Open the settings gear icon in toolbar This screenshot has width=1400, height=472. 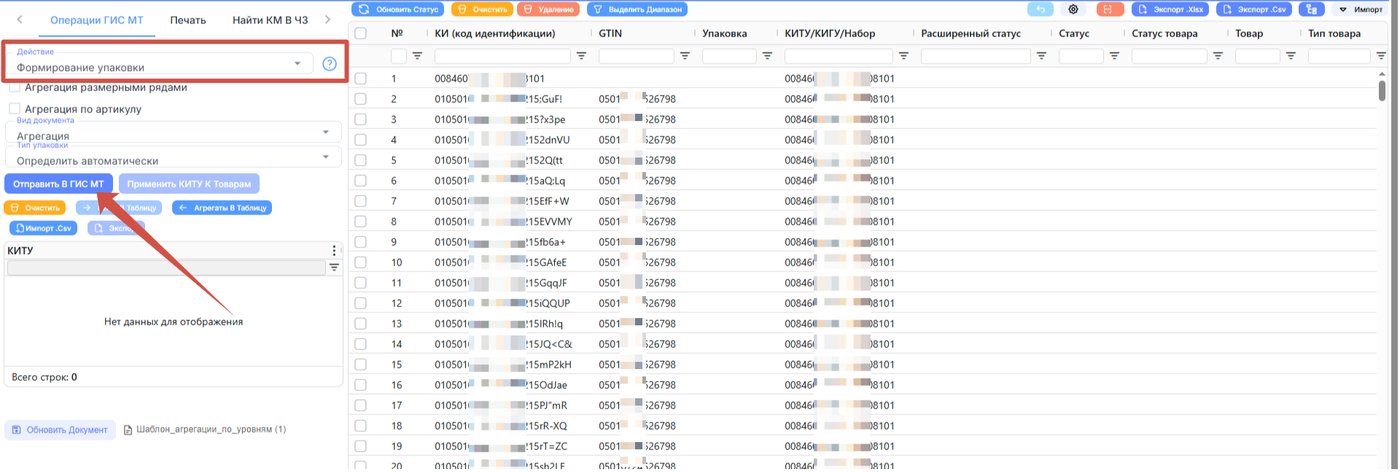(1074, 9)
